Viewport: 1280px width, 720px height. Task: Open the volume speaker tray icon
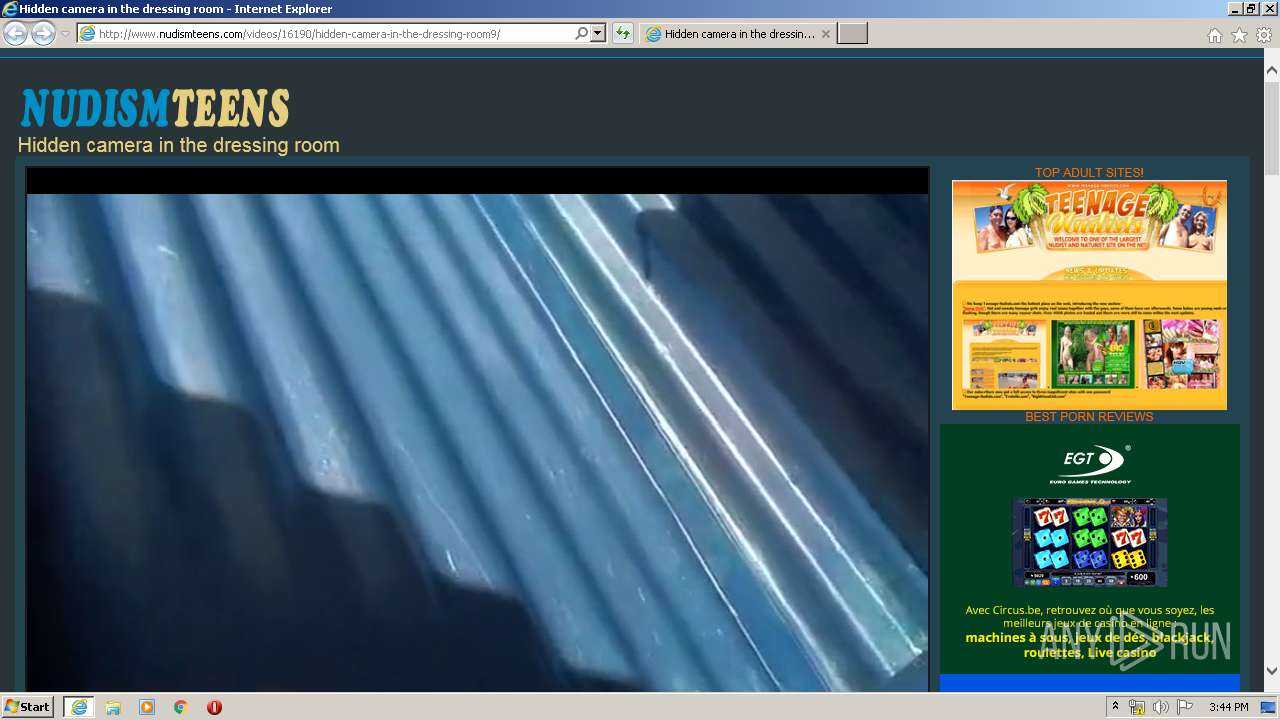1161,707
